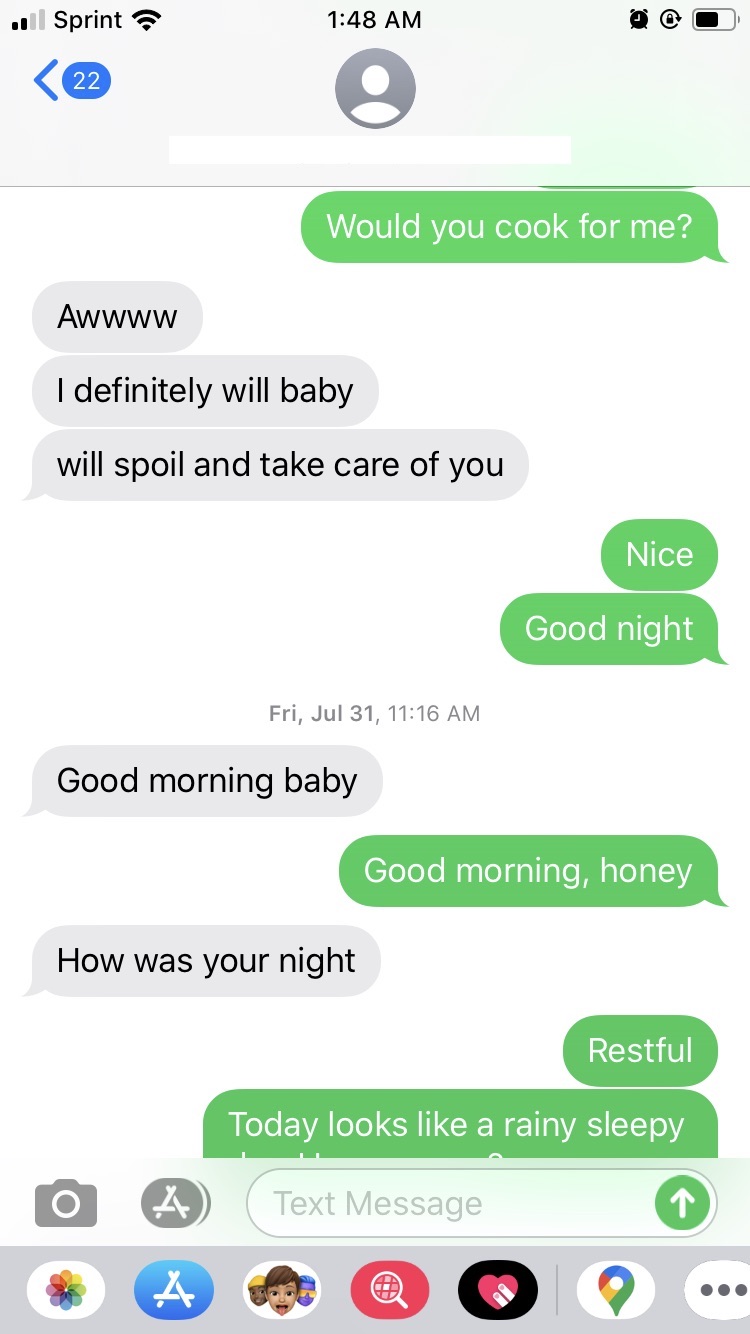
Task: Tap the 'I definitely will baby' message
Action: tap(205, 391)
